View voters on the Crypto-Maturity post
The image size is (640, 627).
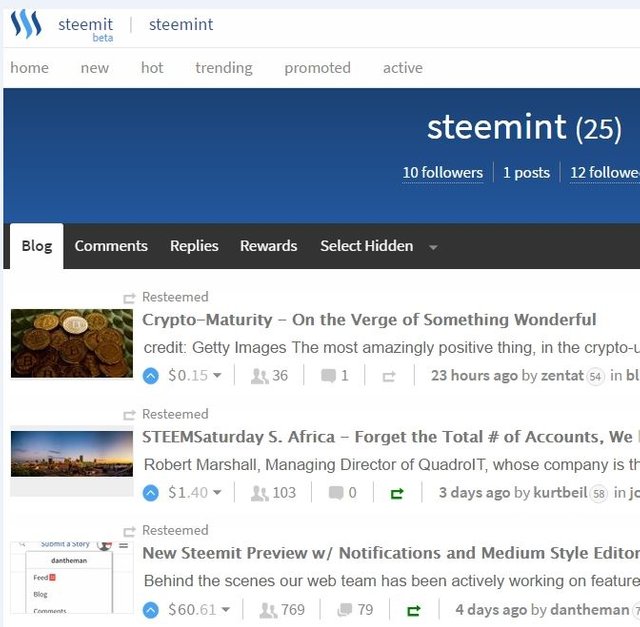(260, 376)
